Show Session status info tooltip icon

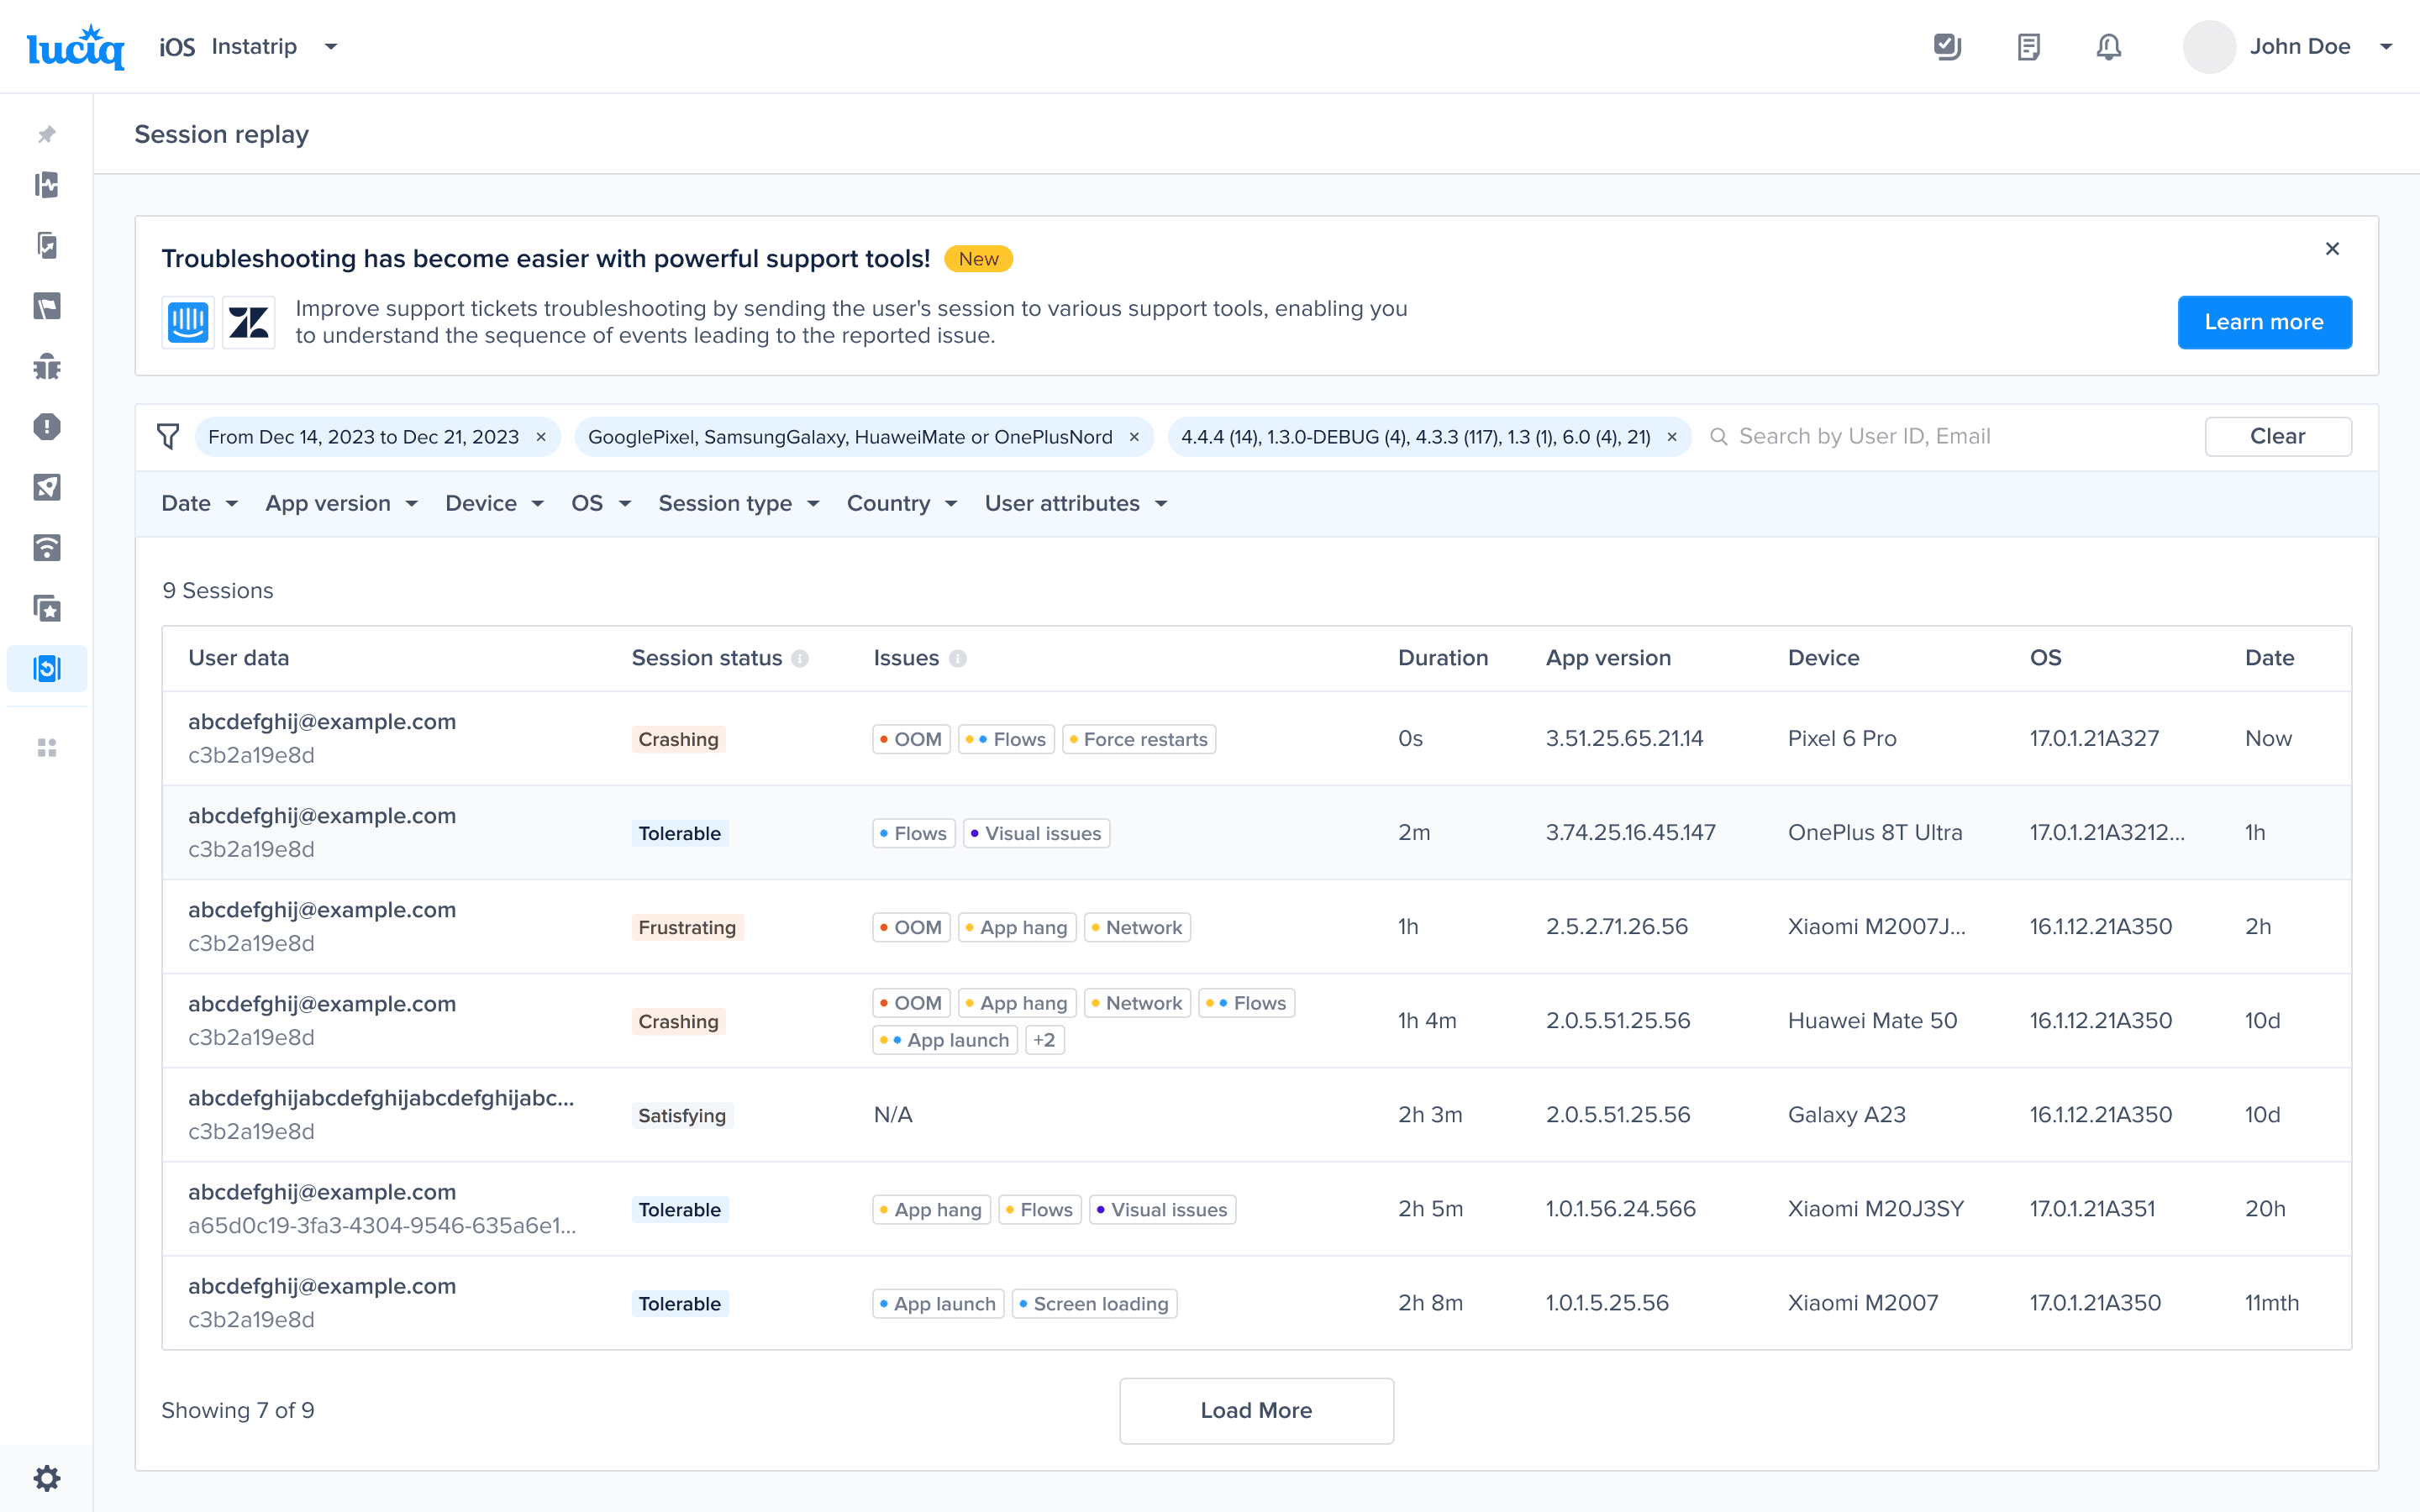pos(800,658)
